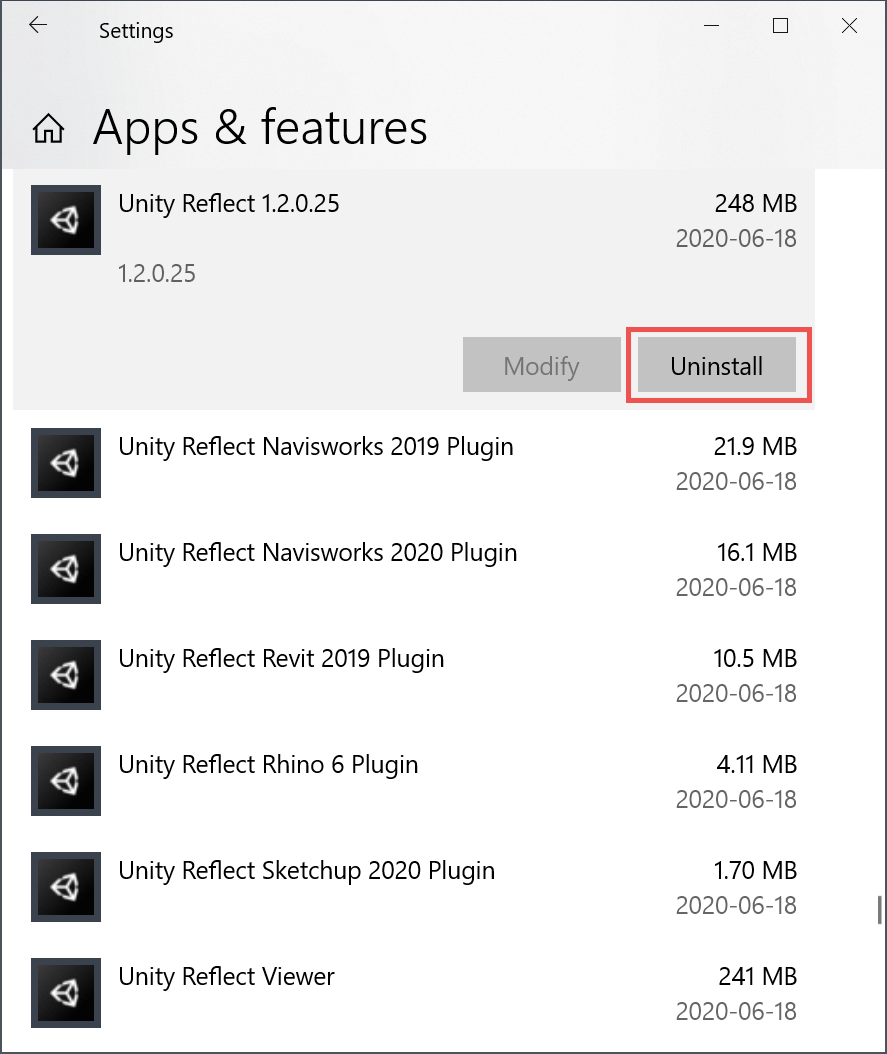Viewport: 887px width, 1054px height.
Task: Click the Unity Reflect 1.2.0.25 app icon
Action: 66,220
